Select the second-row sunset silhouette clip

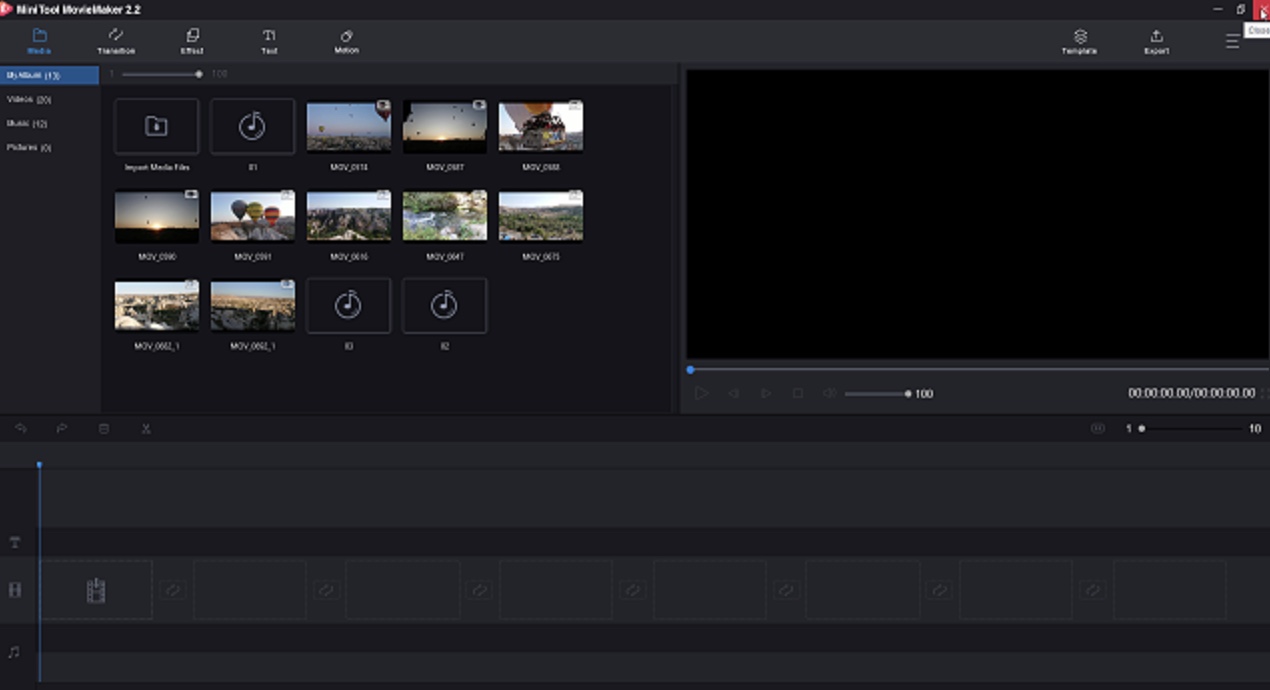tap(157, 216)
